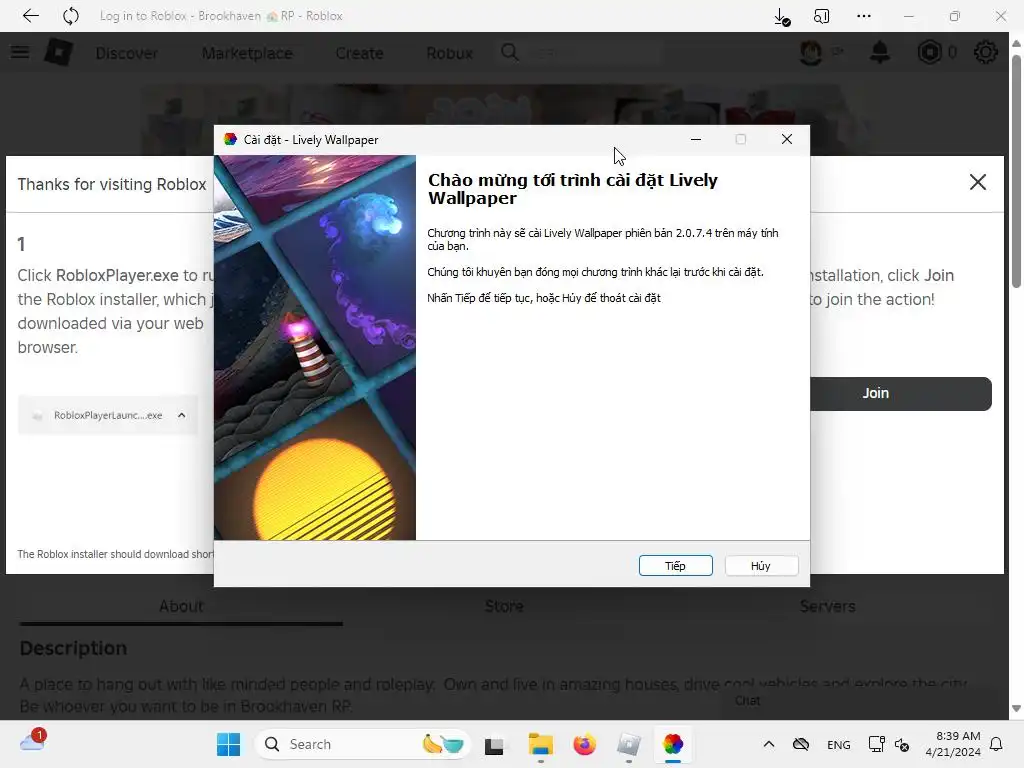Viewport: 1024px width, 768px height.
Task: Open the Roblox hamburger menu
Action: [20, 52]
